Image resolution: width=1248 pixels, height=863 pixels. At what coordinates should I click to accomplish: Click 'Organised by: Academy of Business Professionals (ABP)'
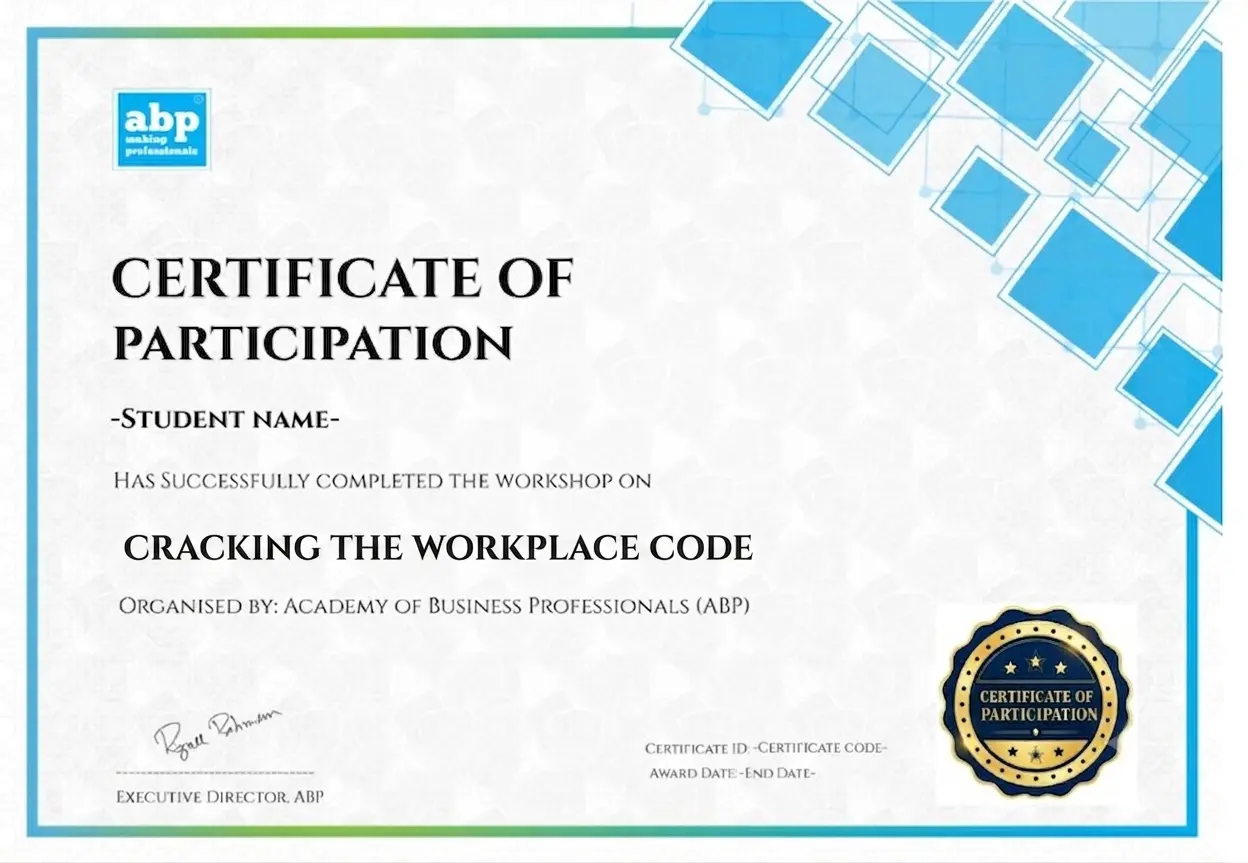click(x=434, y=606)
